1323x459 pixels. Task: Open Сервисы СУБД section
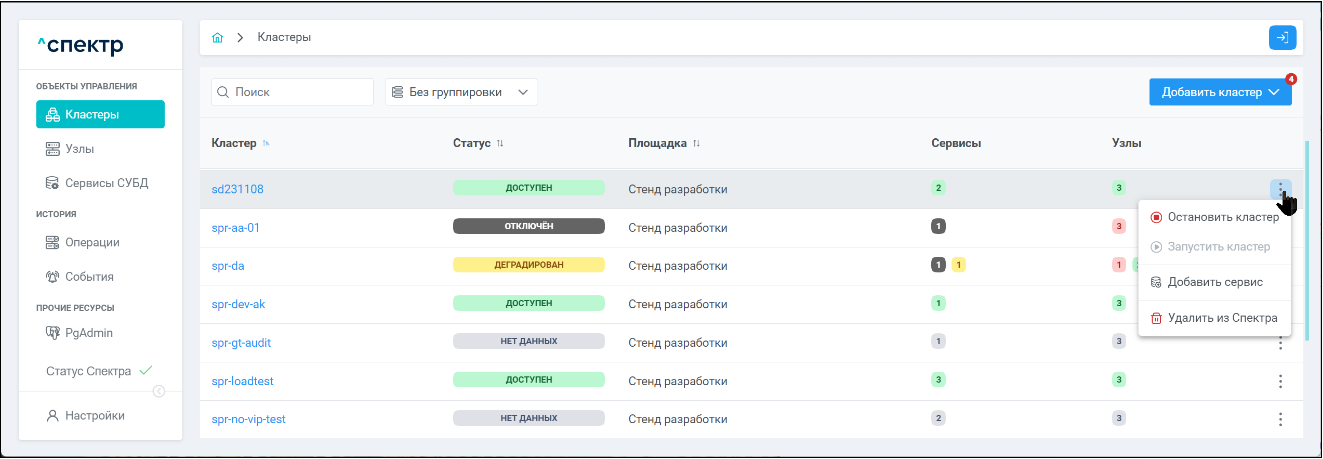[106, 184]
